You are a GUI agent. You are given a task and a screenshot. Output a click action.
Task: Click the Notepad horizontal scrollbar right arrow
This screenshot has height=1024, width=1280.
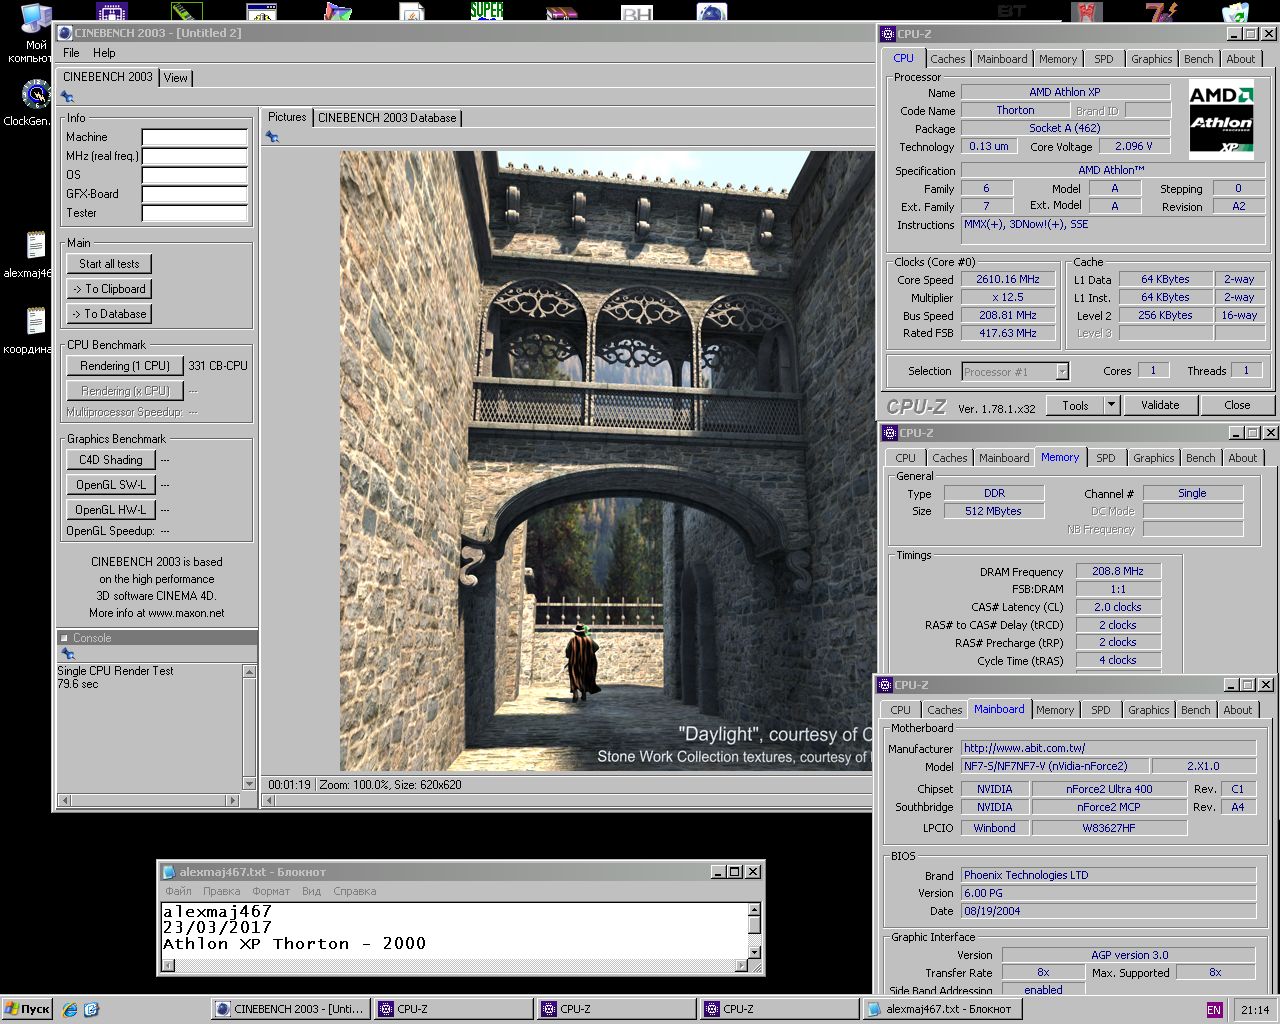pos(741,966)
